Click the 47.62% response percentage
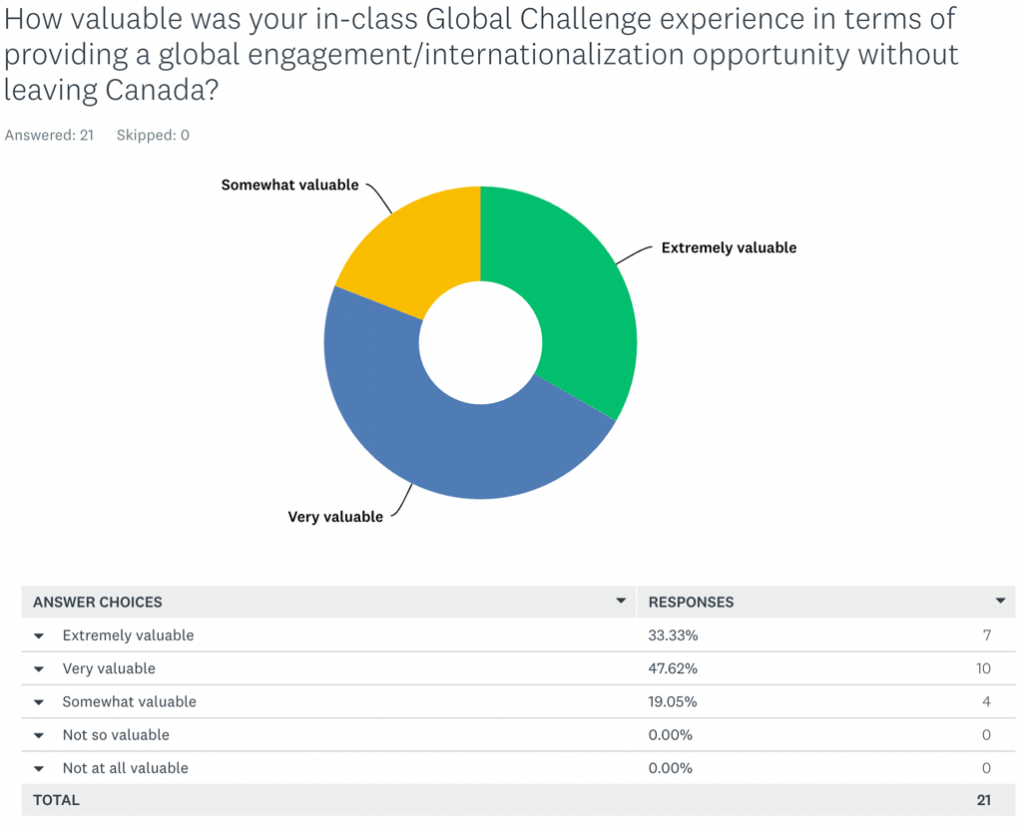The image size is (1024, 829). click(x=673, y=669)
